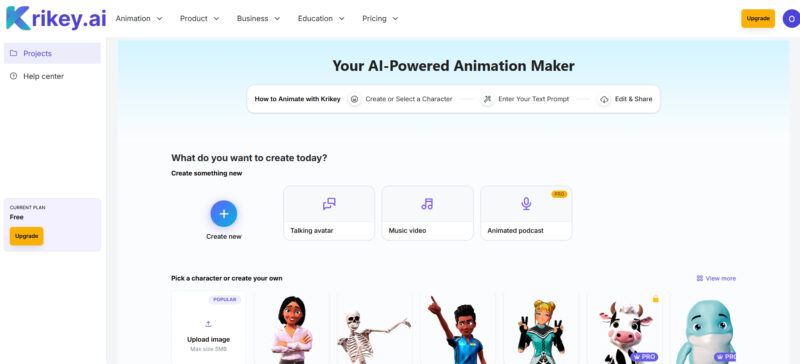The width and height of the screenshot is (800, 364).
Task: Choose the Music video card label
Action: click(407, 231)
